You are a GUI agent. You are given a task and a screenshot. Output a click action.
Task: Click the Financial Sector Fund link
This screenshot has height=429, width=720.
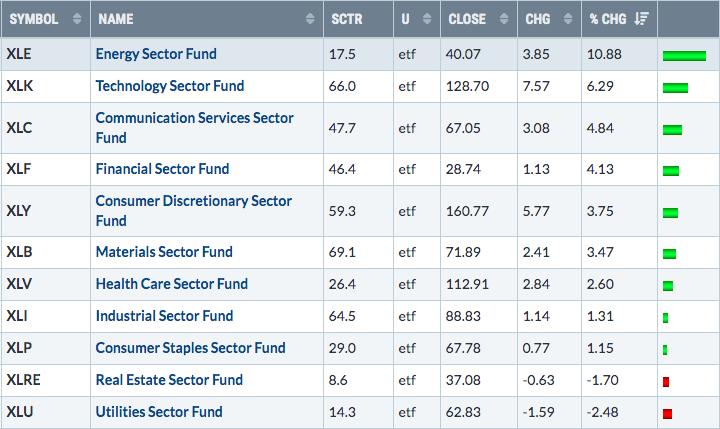coord(162,169)
